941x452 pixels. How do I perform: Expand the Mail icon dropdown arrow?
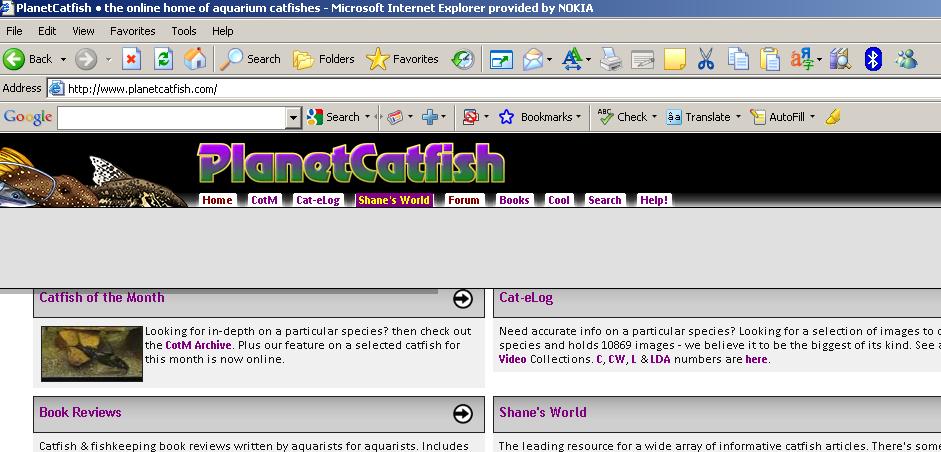click(549, 59)
